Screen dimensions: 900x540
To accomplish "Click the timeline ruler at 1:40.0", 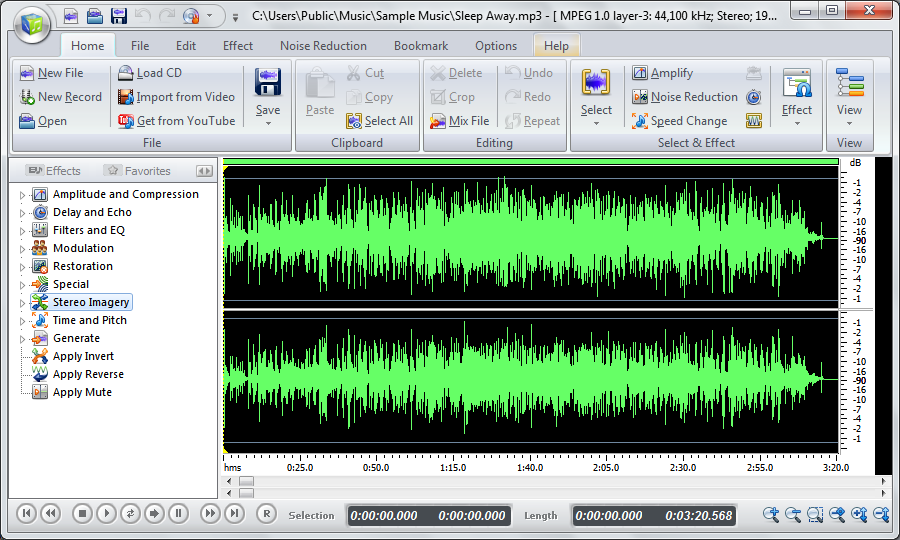I will click(530, 467).
